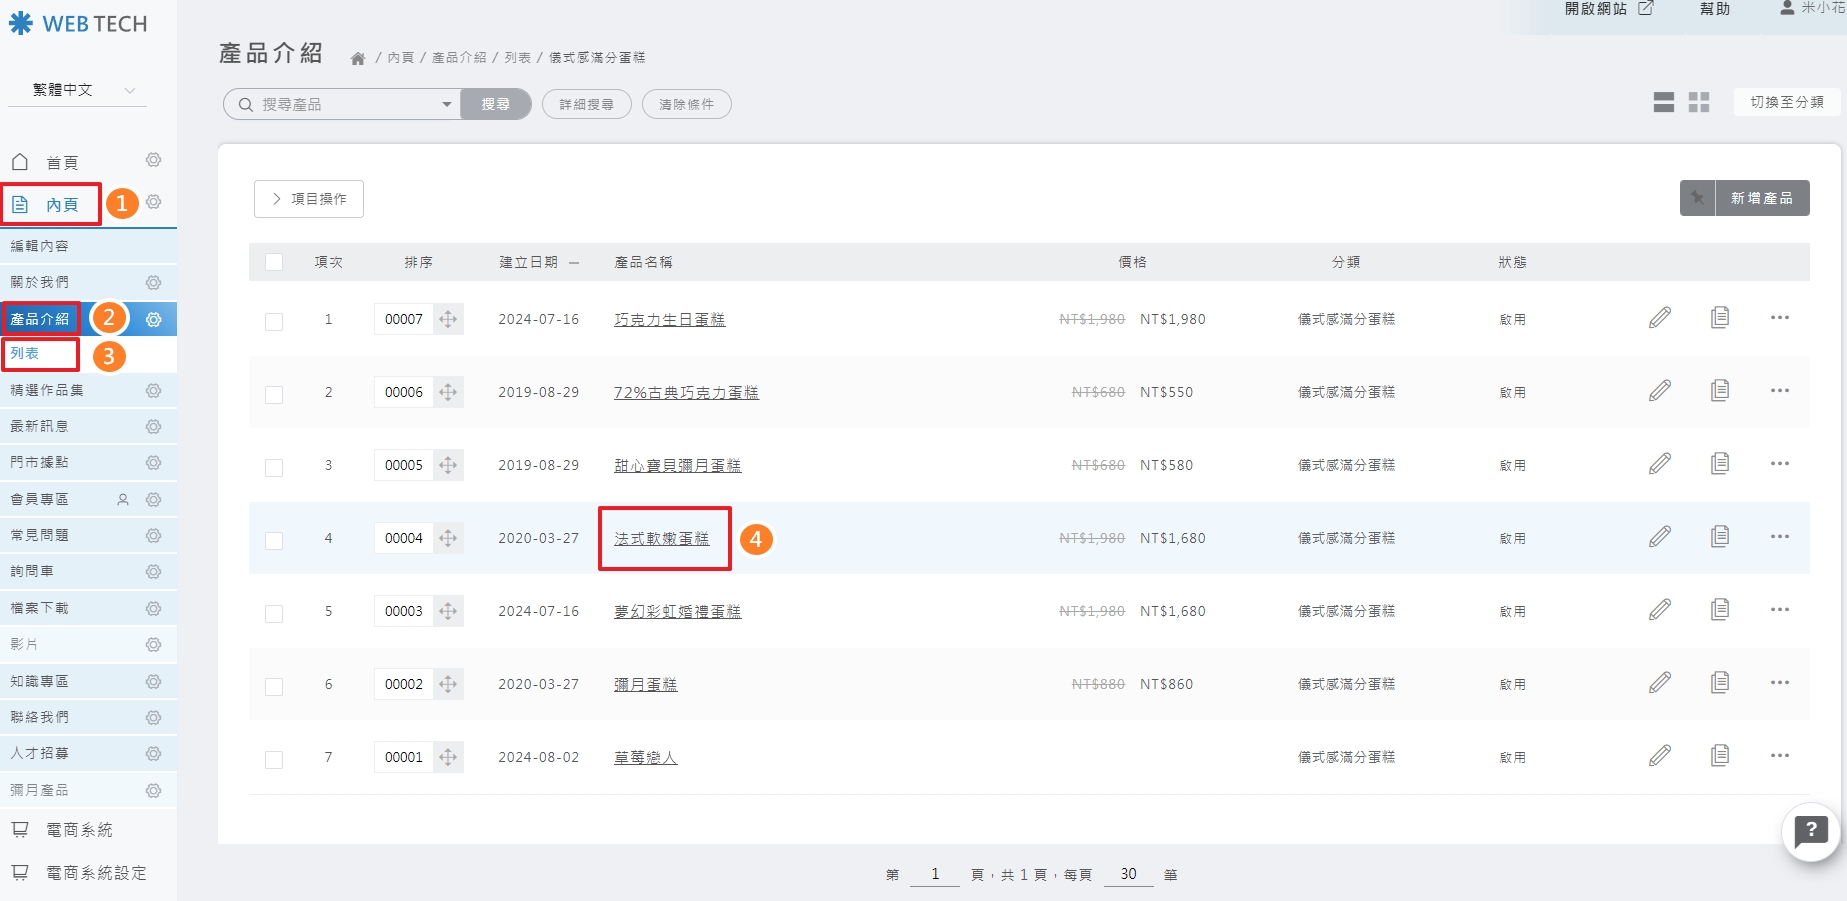Viewport: 1847px width, 901px height.
Task: Open the three-dot menu for 甜心寶貝彌月蛋糕
Action: 1779,464
